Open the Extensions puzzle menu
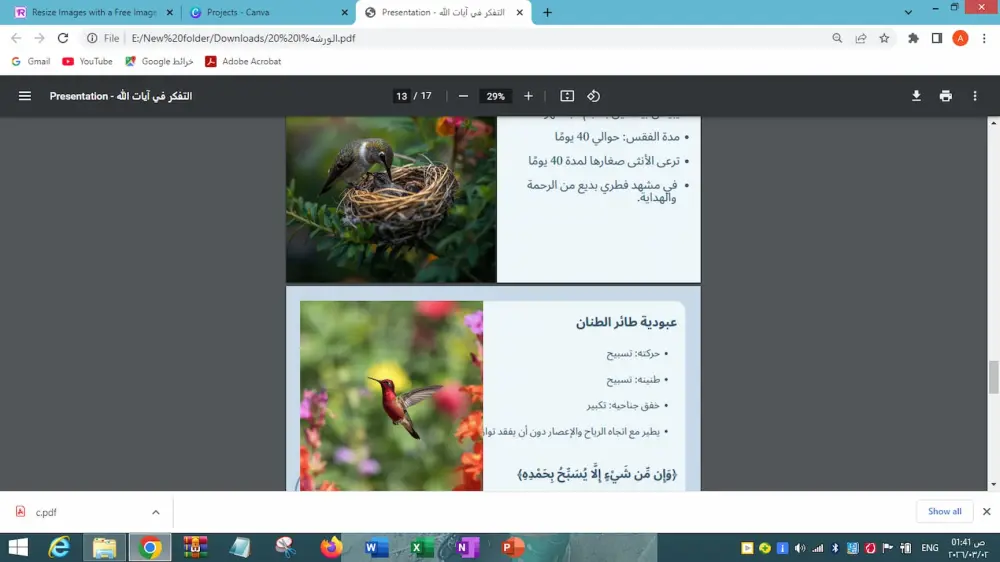The image size is (1000, 562). pos(913,38)
